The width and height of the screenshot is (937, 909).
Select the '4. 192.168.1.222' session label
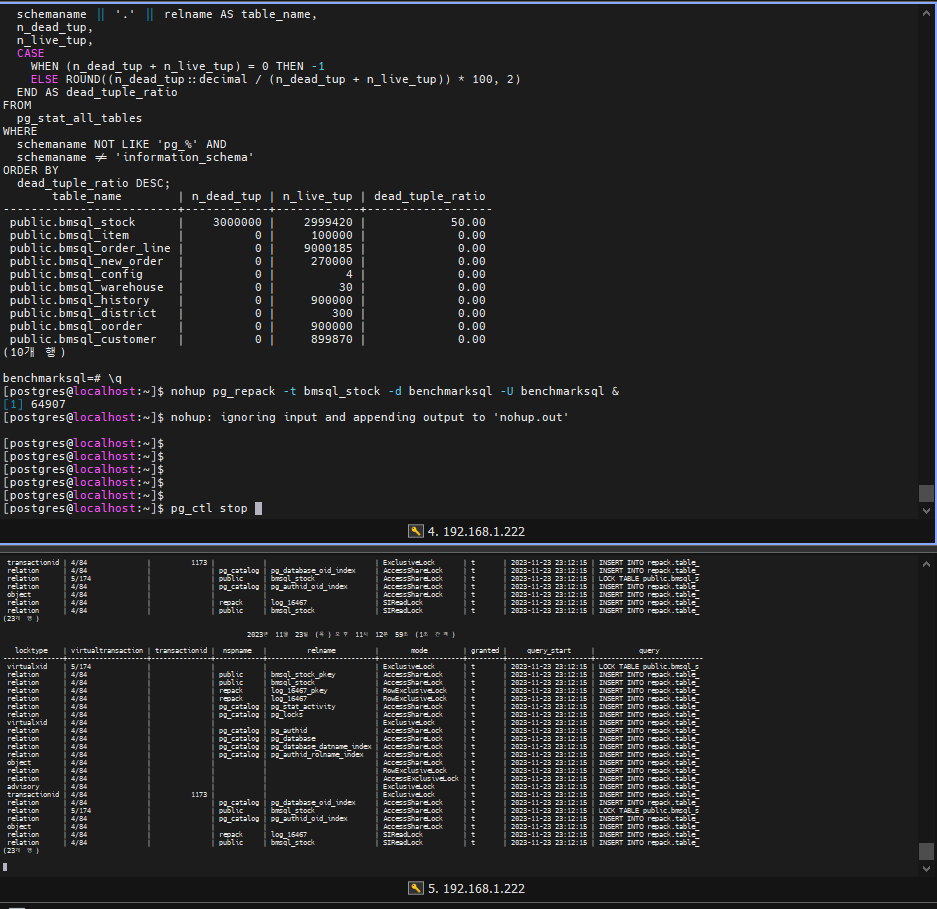pyautogui.click(x=476, y=531)
